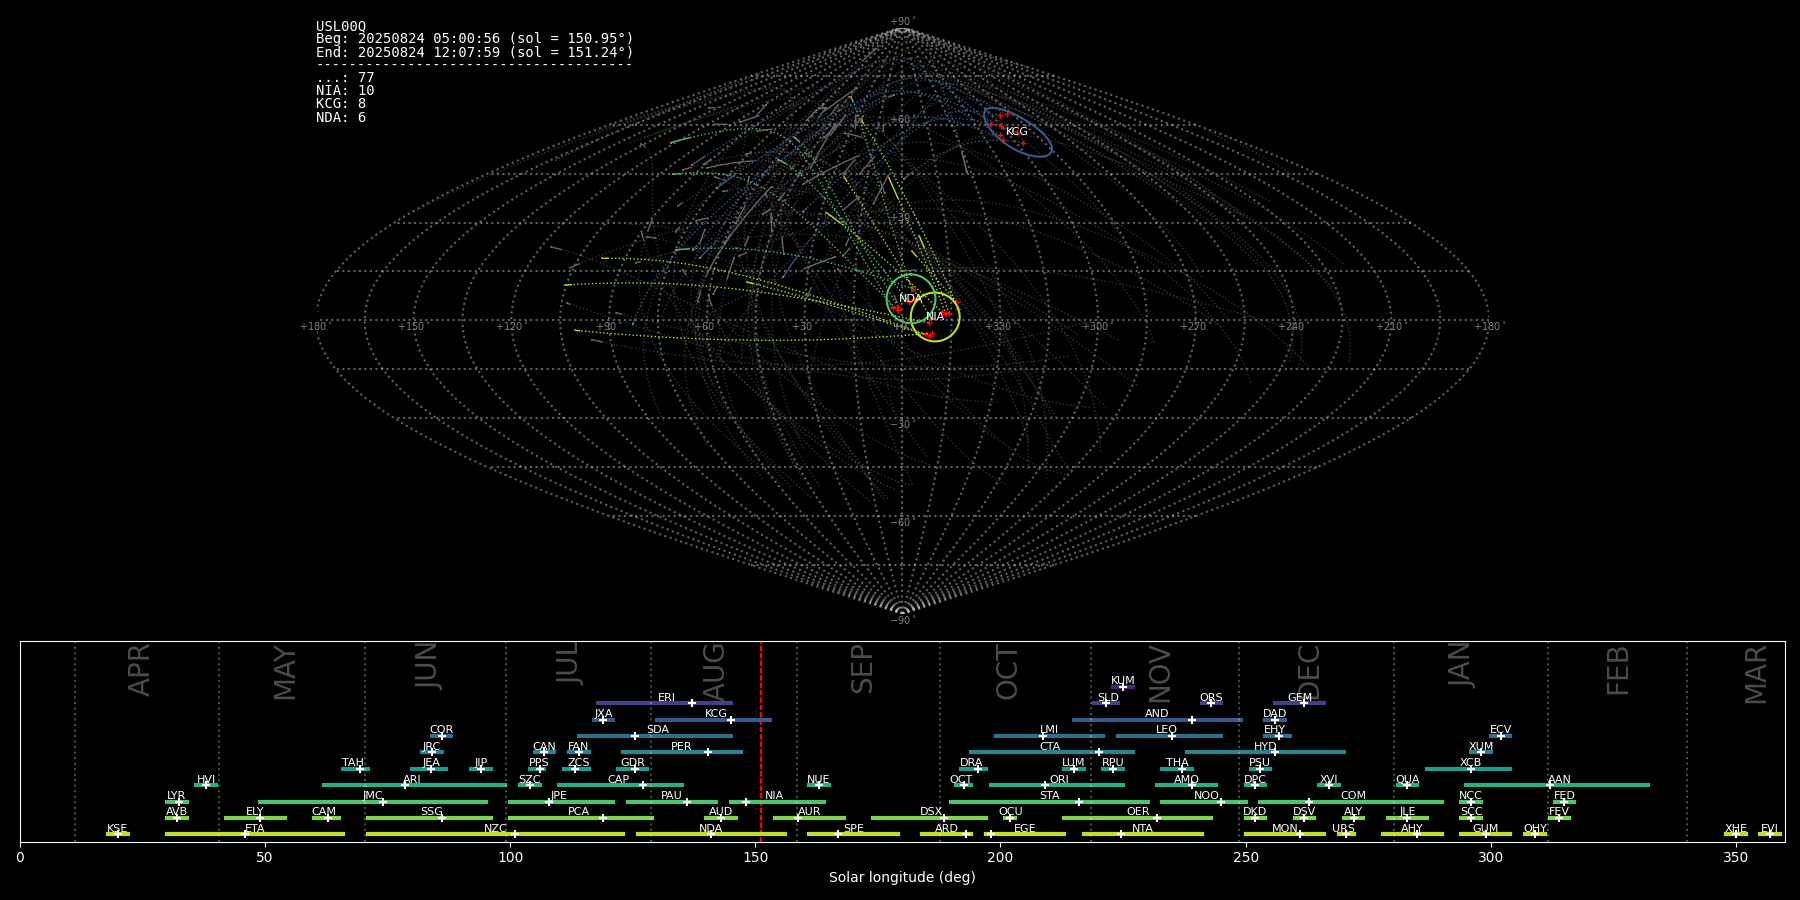This screenshot has height=900, width=1800.
Task: Click the 'NIA: 10' count in legend
Action: click(345, 91)
